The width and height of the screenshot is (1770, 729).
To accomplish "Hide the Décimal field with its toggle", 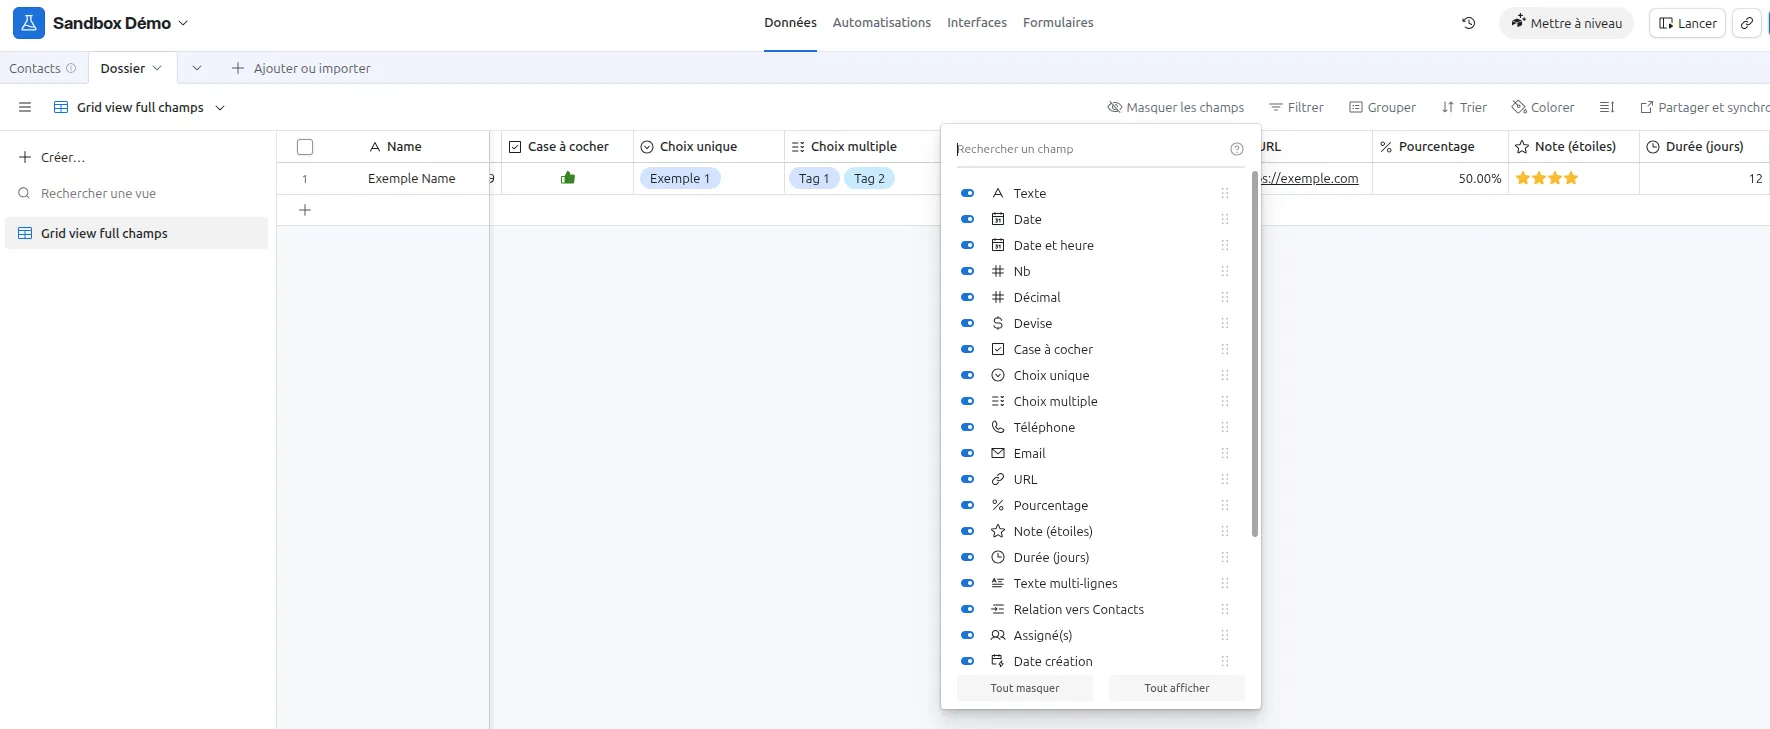I will (x=967, y=297).
